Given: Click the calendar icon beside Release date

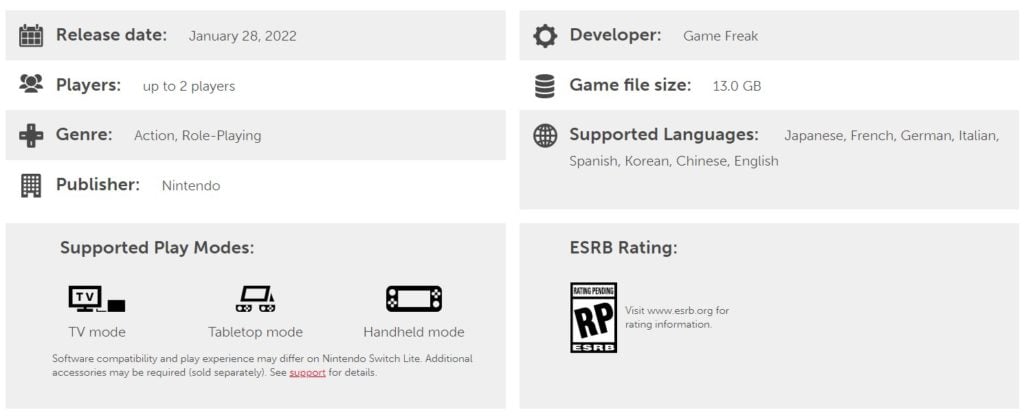Looking at the screenshot, I should 31,36.
